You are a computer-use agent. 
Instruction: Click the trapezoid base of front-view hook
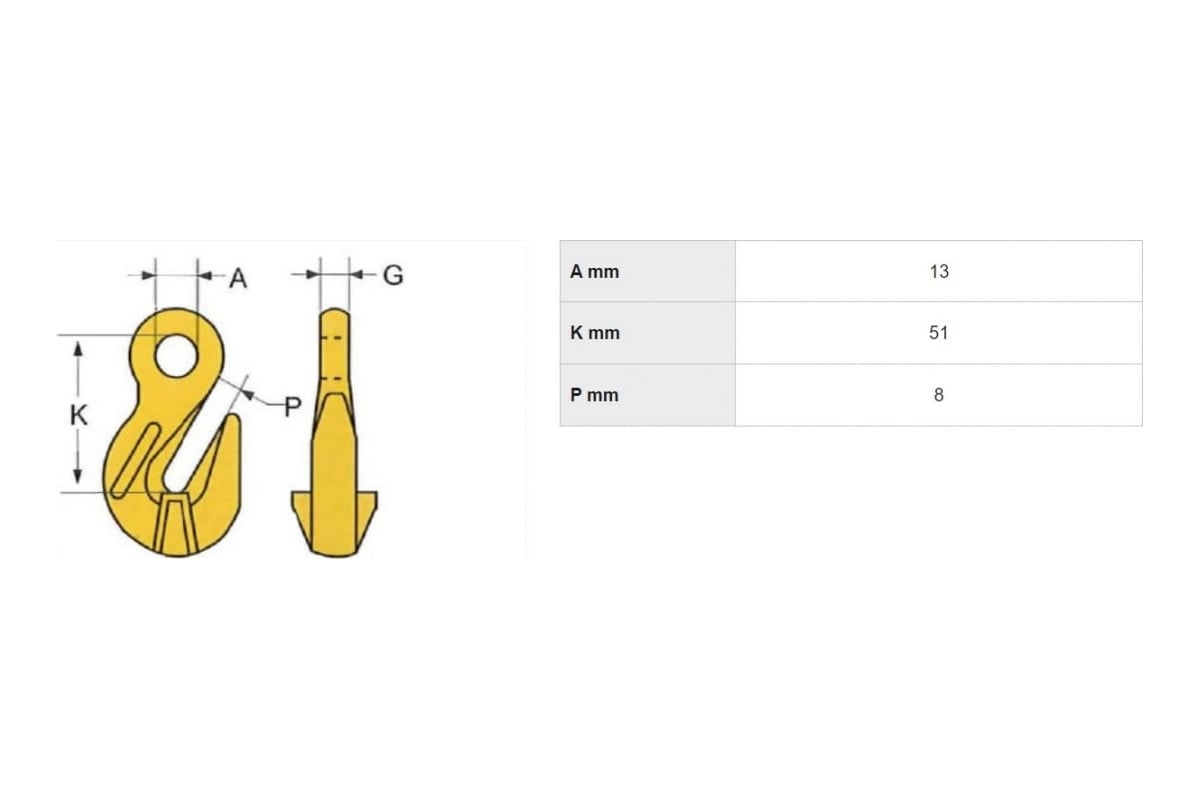click(x=175, y=522)
